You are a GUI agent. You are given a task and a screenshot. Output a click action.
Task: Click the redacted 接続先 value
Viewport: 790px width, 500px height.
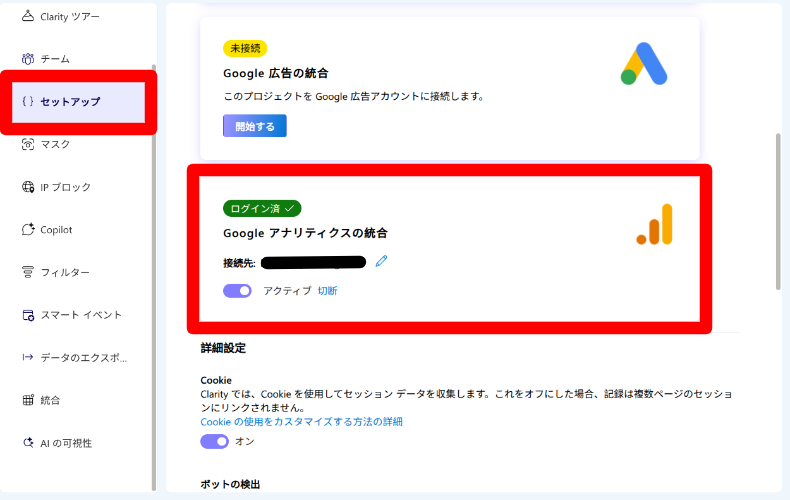(313, 262)
